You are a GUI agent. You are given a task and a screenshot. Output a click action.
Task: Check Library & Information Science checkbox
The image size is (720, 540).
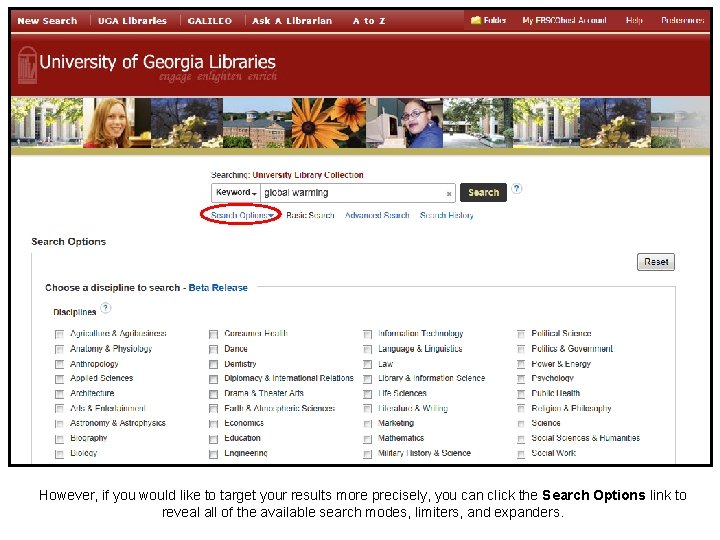(367, 379)
